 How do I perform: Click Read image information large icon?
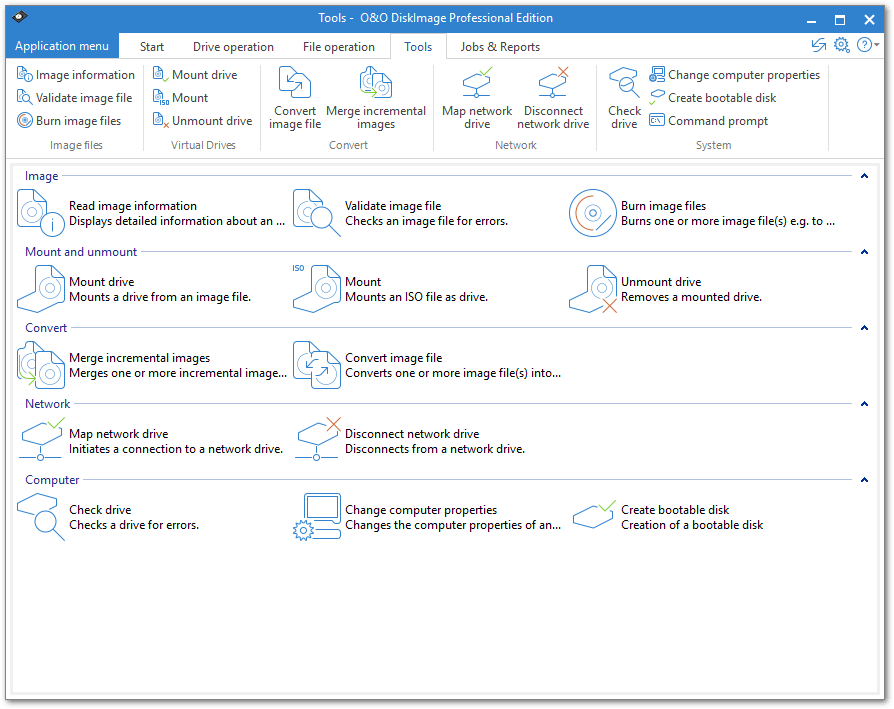tap(40, 213)
